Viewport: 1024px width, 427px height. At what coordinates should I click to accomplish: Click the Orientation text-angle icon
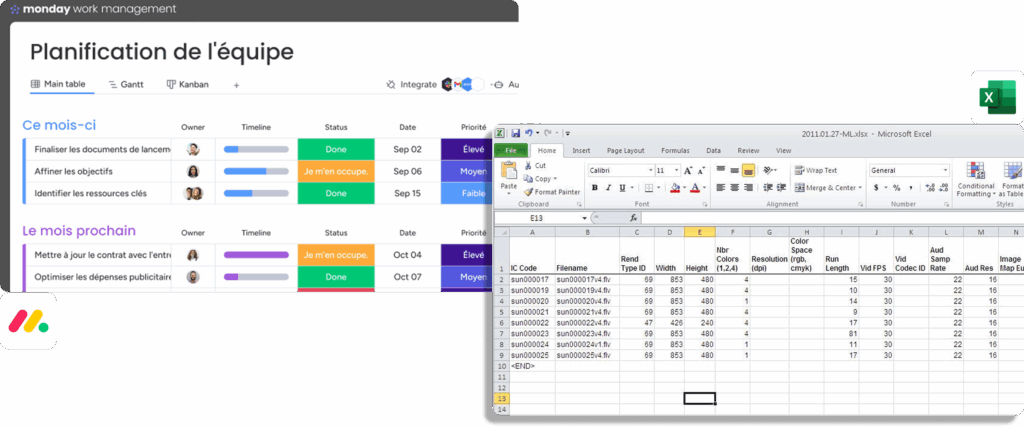pos(767,170)
